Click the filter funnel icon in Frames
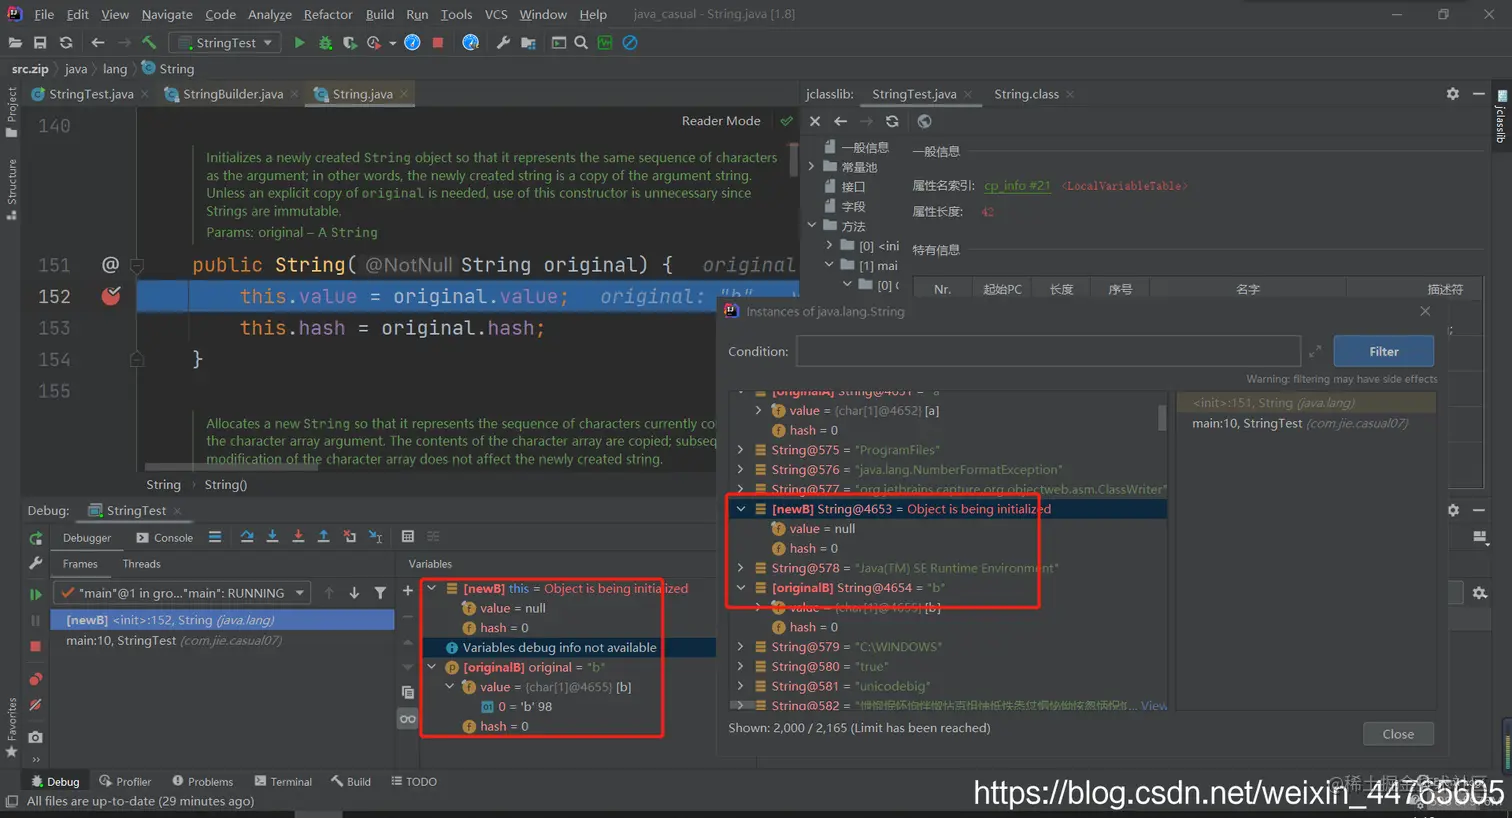Screen dimensions: 1512x818 380,593
